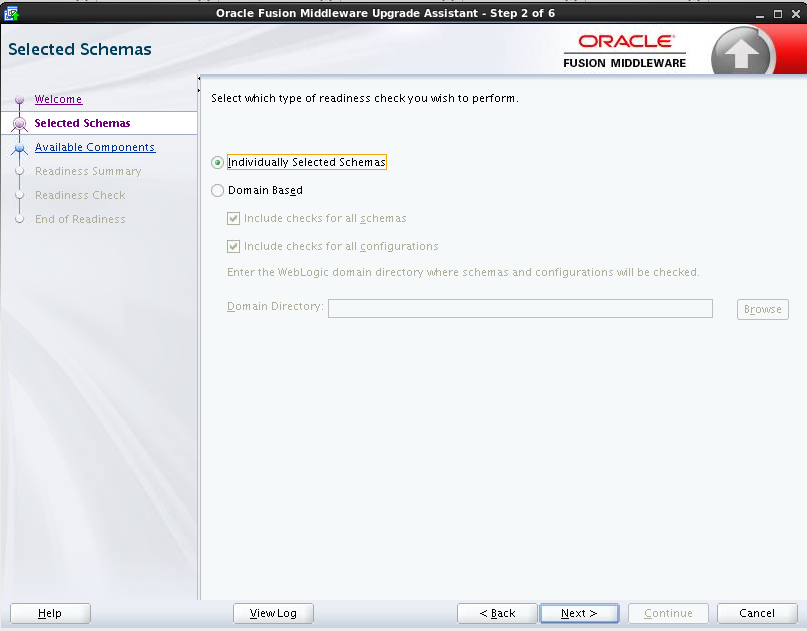Toggle Include checks for all schemas checkbox
The image size is (807, 631).
click(233, 218)
